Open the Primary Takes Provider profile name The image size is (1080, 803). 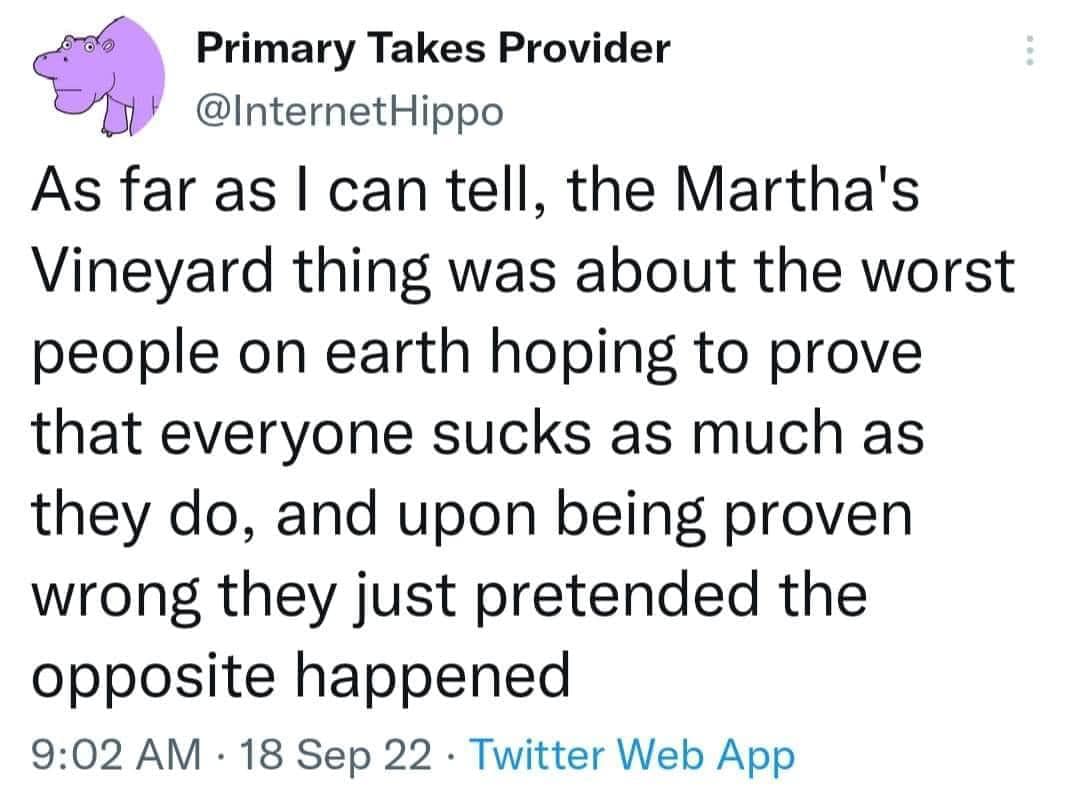tap(432, 47)
